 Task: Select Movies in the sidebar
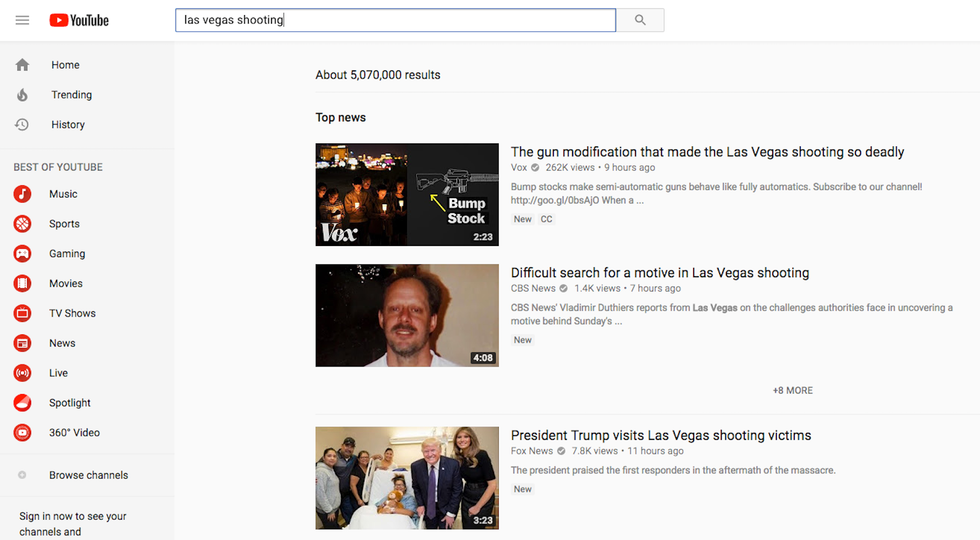coord(66,284)
